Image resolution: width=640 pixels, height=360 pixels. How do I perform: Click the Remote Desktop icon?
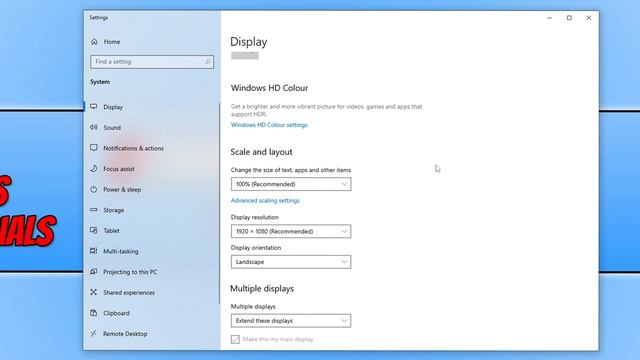pos(94,333)
